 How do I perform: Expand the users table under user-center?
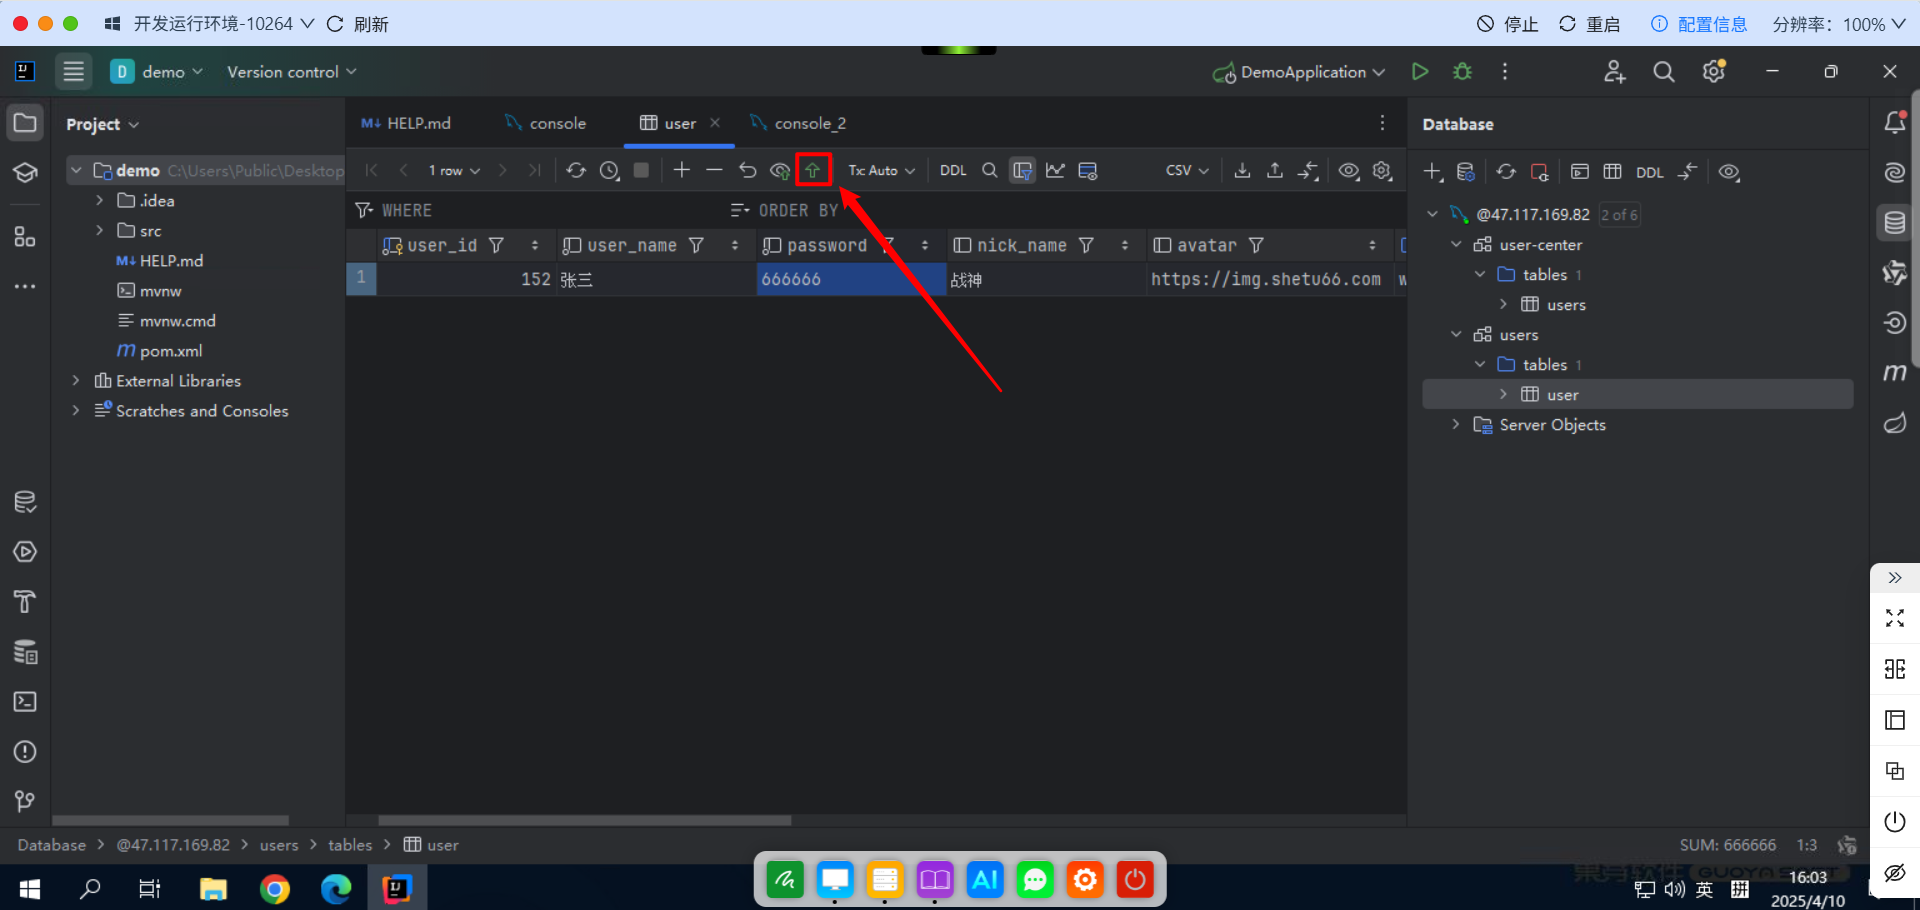click(x=1503, y=304)
